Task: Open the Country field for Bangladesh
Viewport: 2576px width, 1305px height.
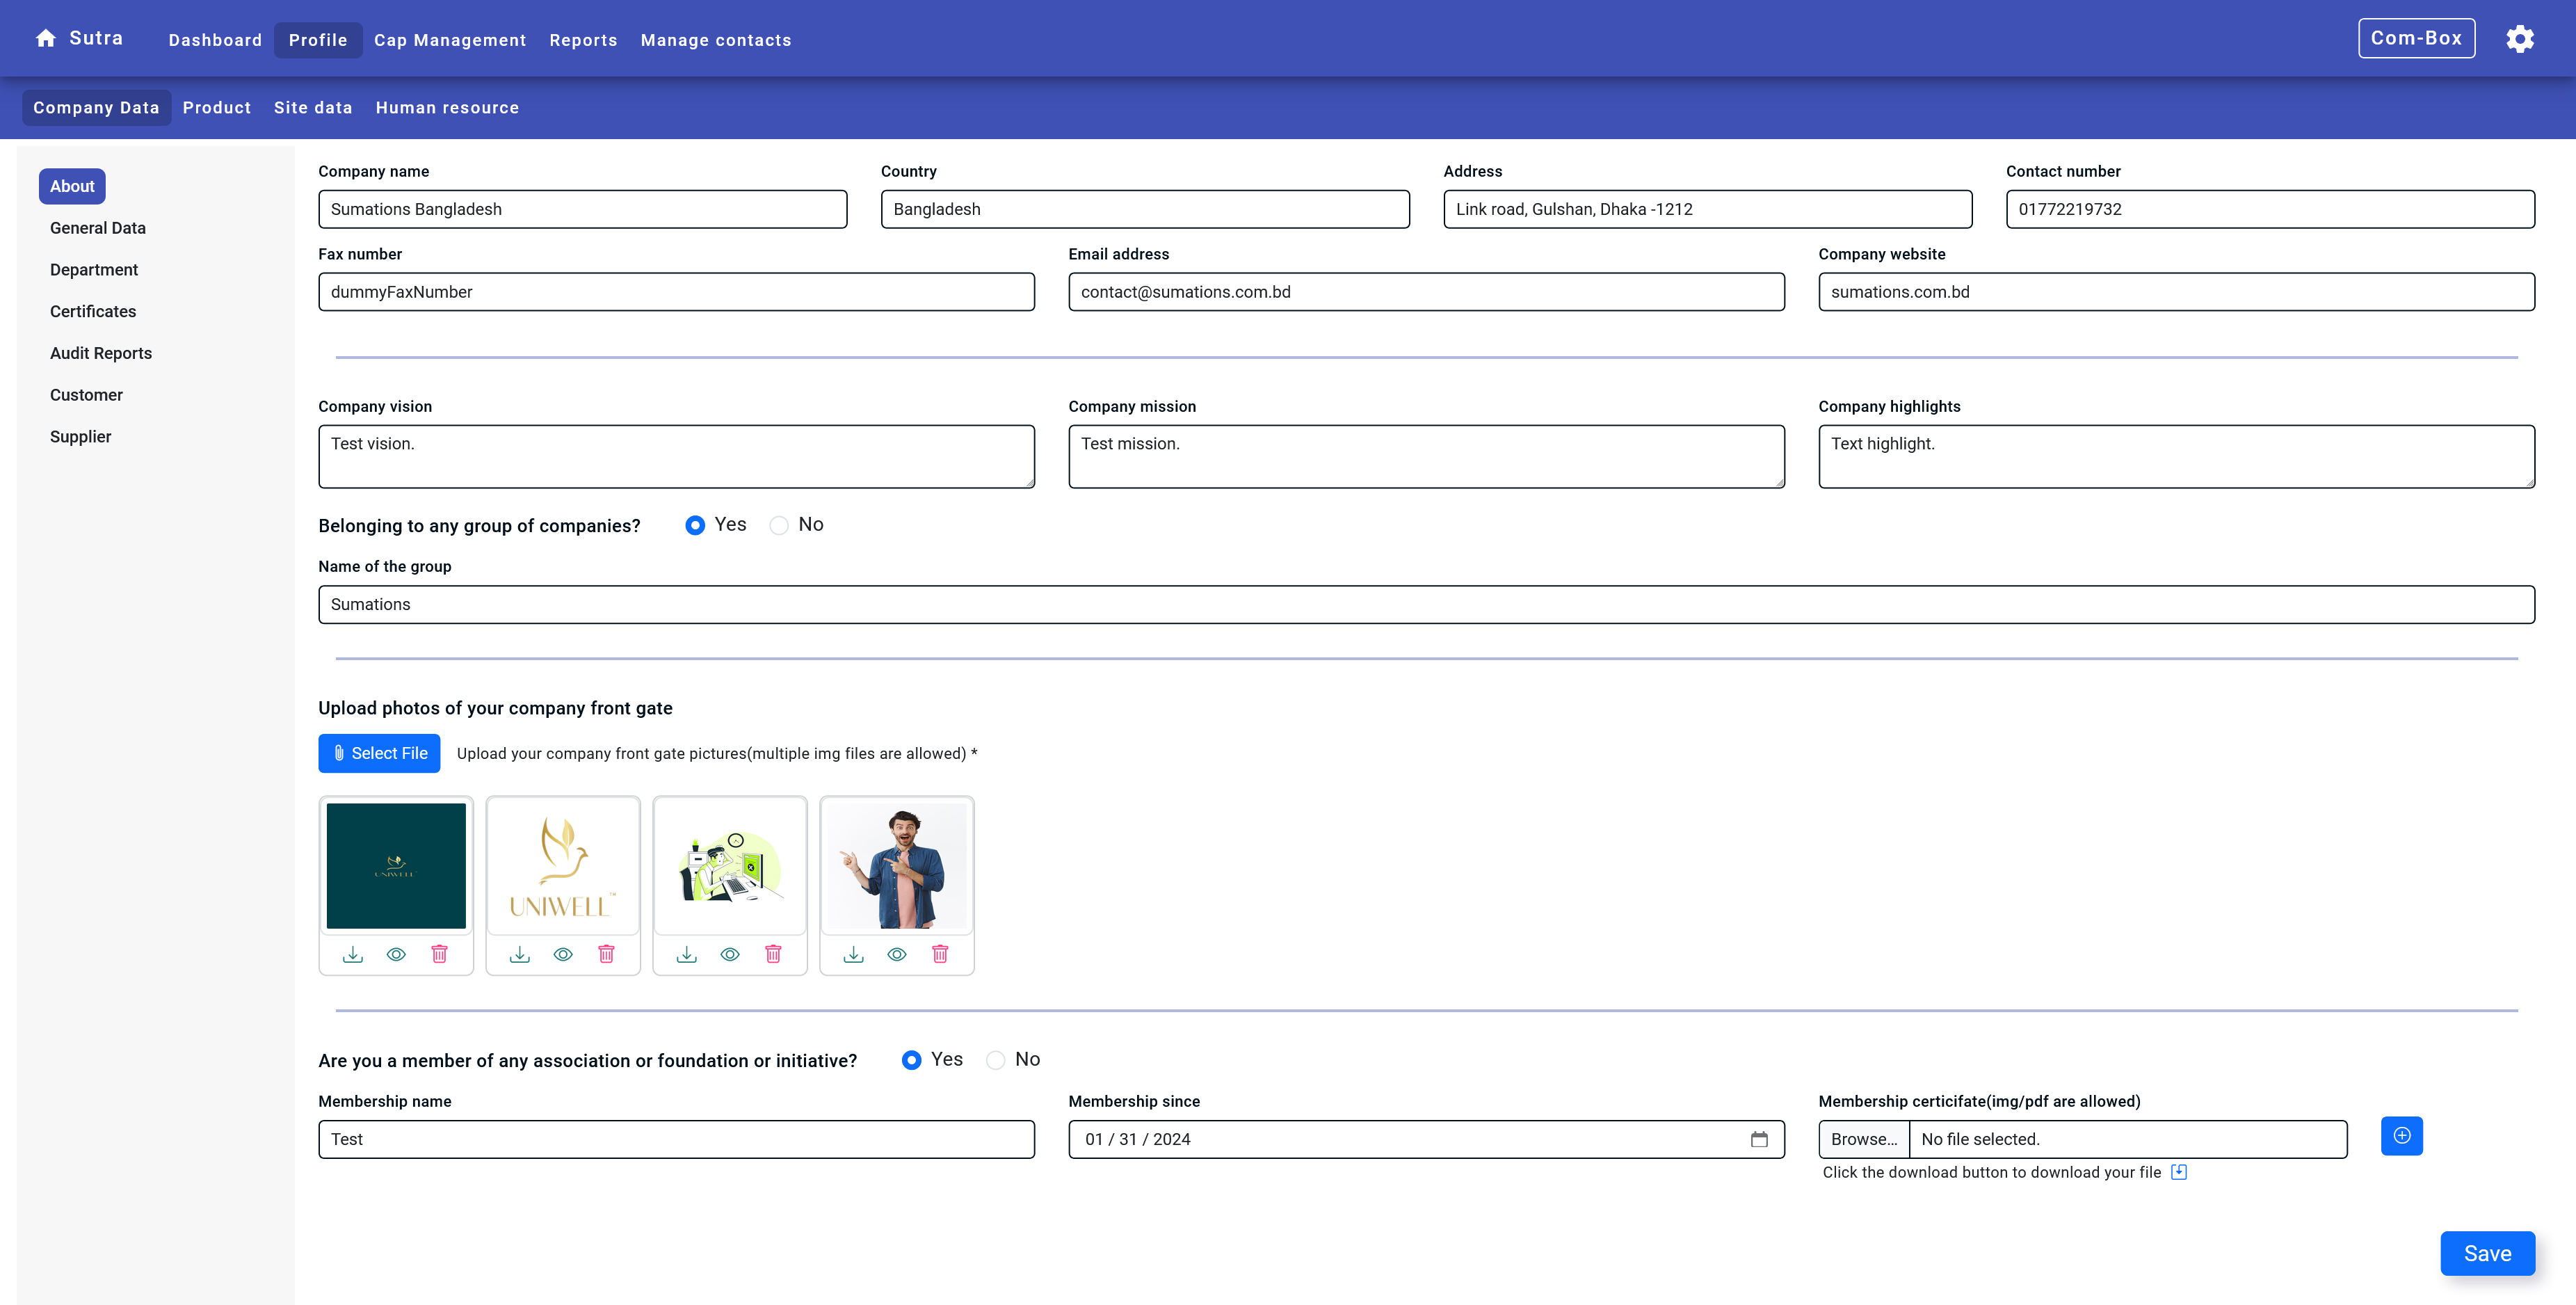Action: pyautogui.click(x=1144, y=209)
